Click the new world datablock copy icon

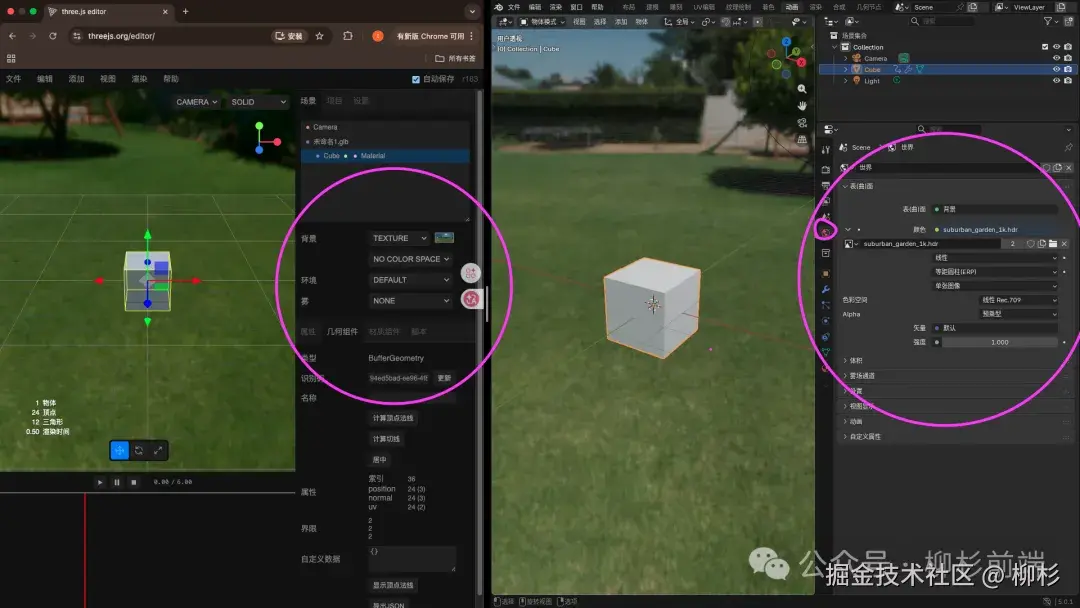[1057, 167]
